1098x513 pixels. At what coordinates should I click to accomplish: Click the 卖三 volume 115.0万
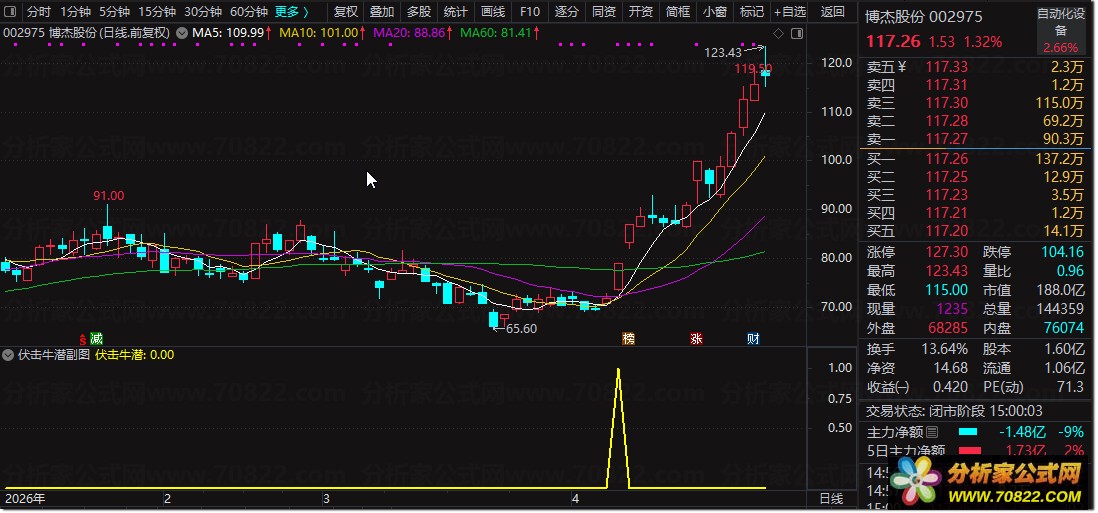(x=1059, y=103)
